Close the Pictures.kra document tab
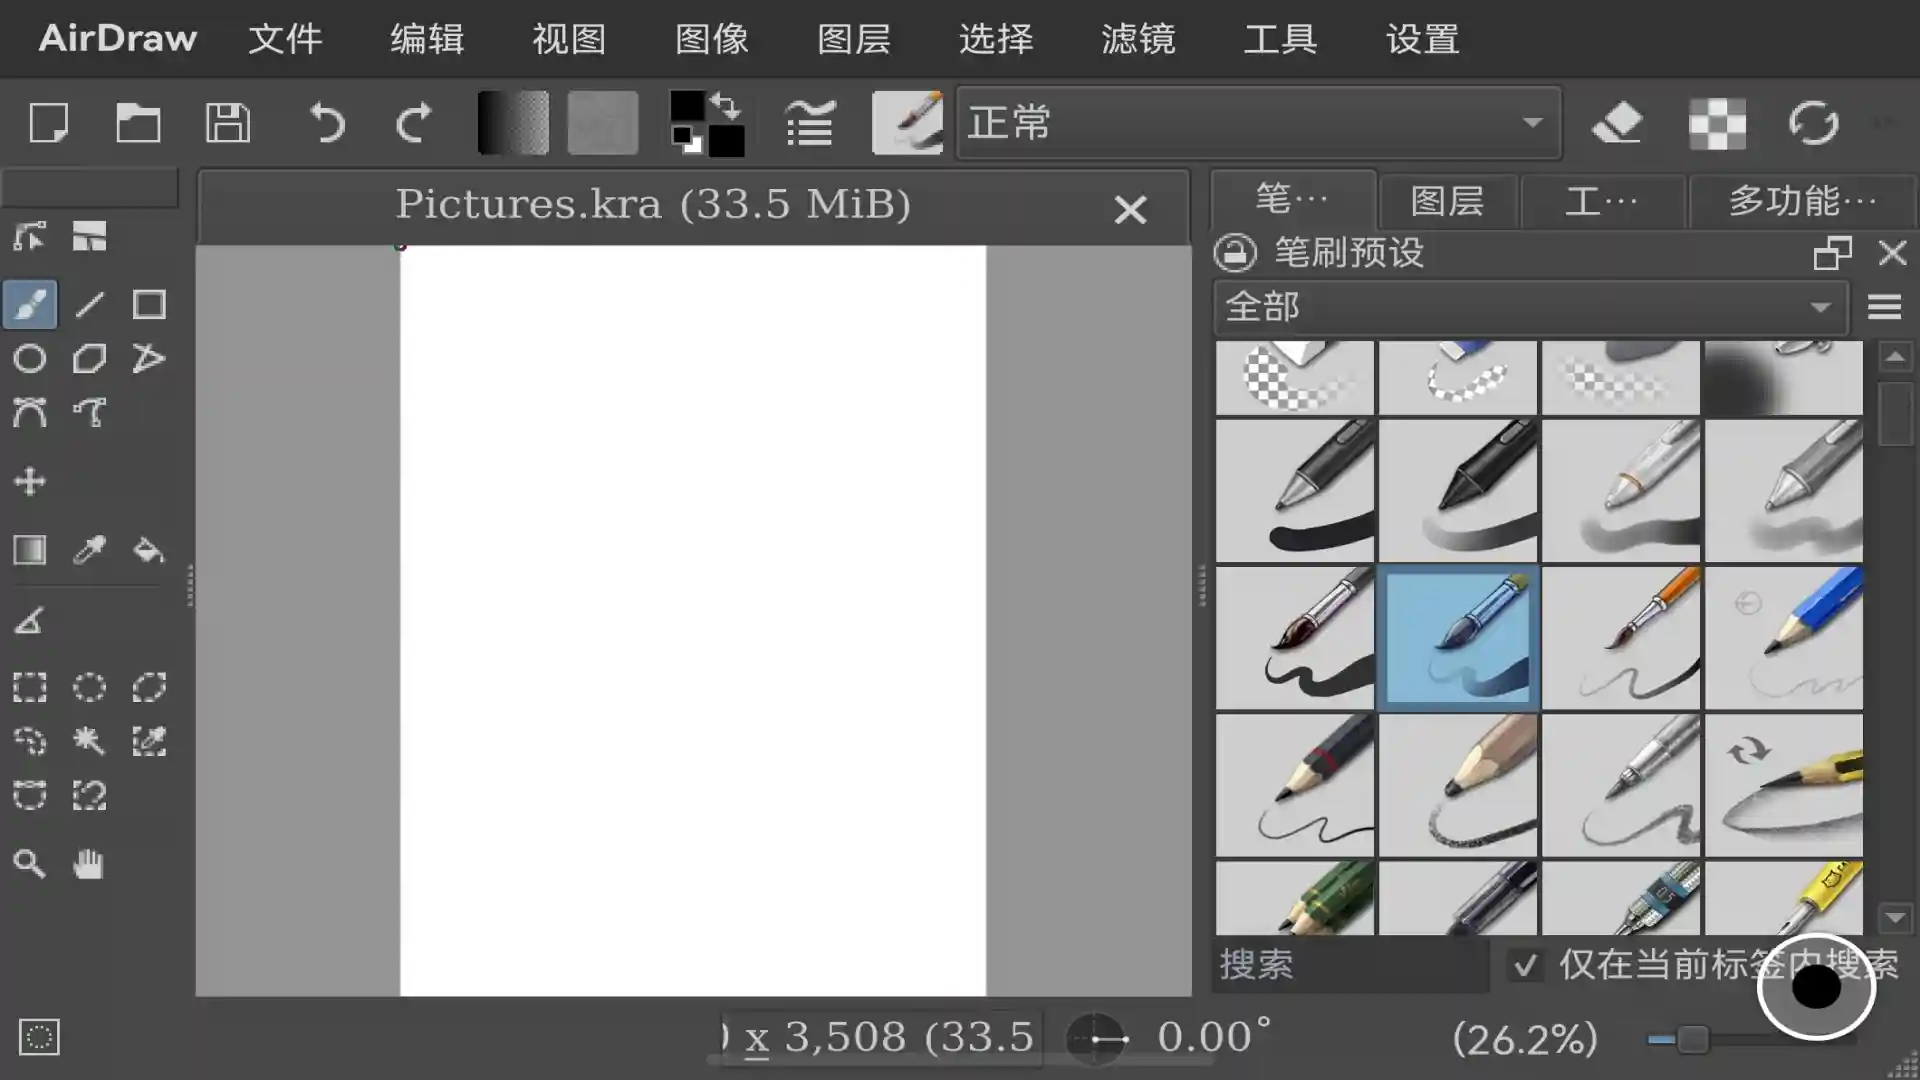The height and width of the screenshot is (1080, 1920). (x=1130, y=209)
